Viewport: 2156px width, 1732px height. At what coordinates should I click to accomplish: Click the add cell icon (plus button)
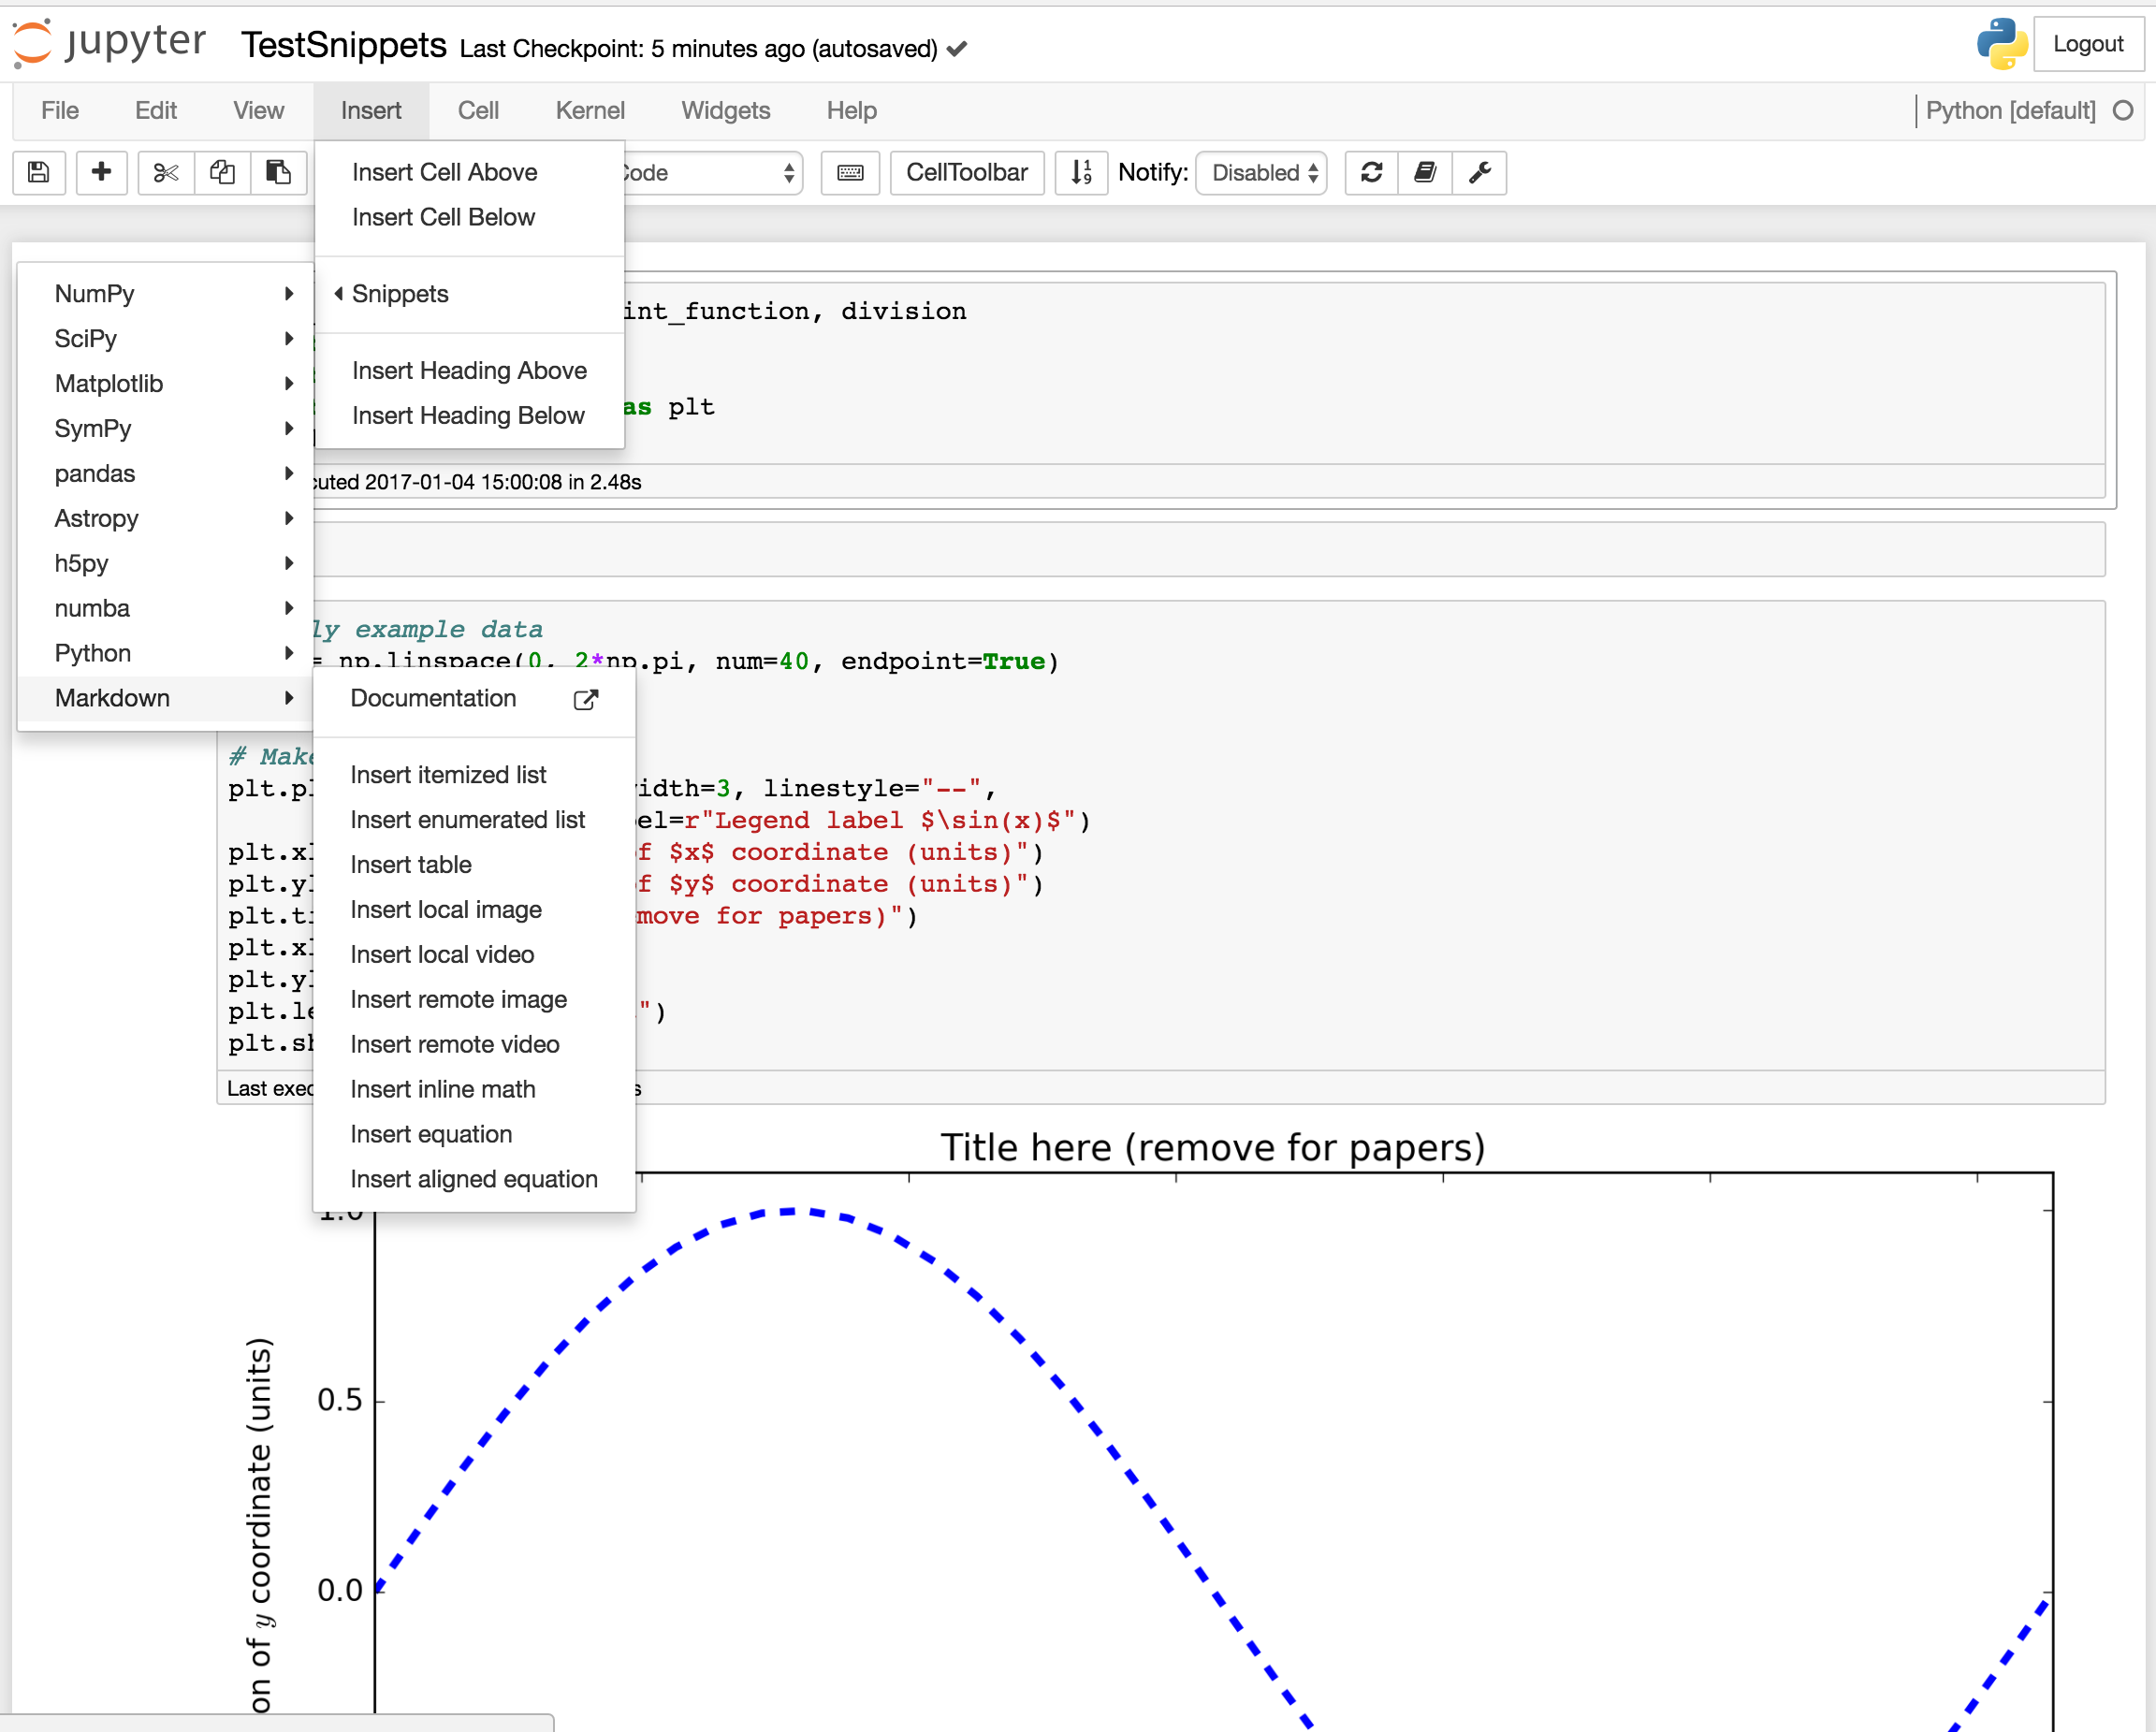[x=101, y=171]
